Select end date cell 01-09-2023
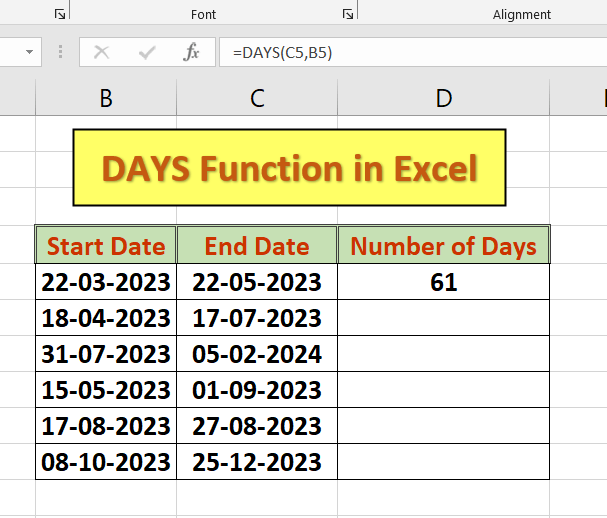The image size is (607, 518). (257, 390)
